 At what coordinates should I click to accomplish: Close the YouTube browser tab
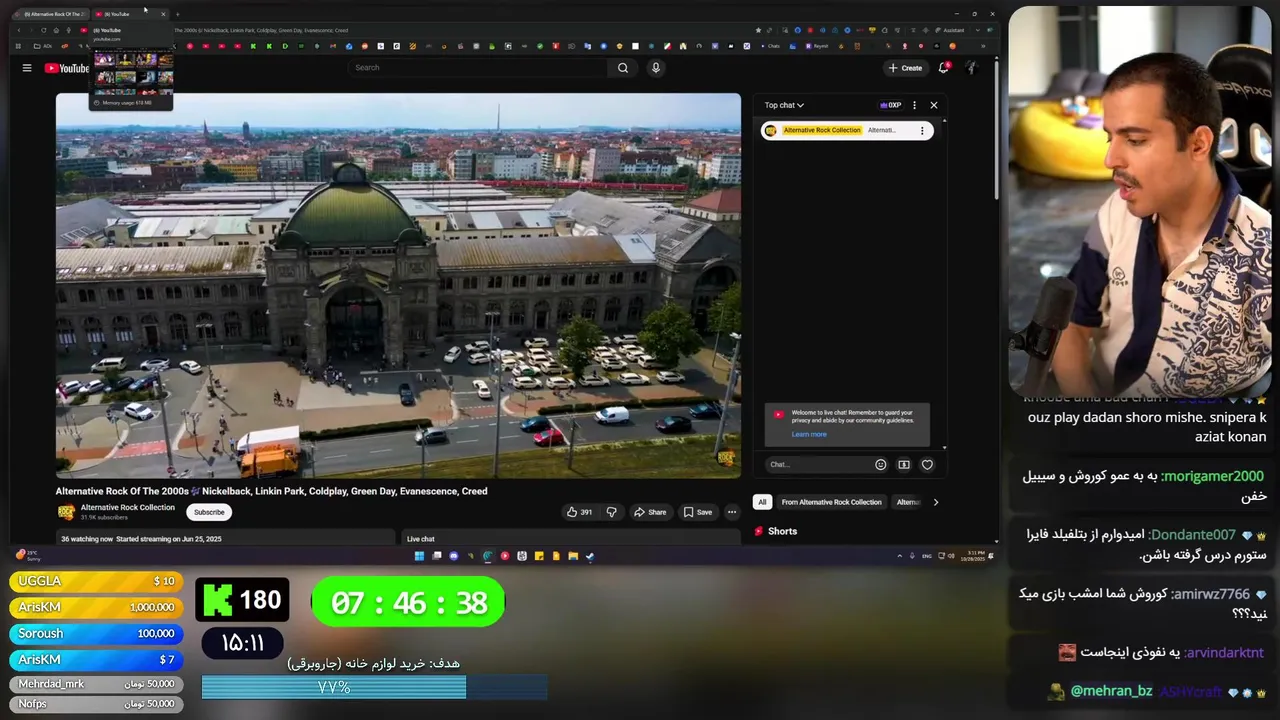pyautogui.click(x=163, y=14)
